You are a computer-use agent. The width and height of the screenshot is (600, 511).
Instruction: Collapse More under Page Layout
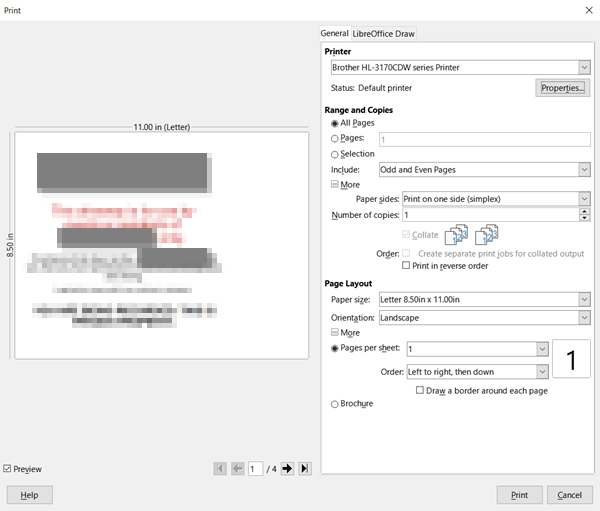(335, 332)
